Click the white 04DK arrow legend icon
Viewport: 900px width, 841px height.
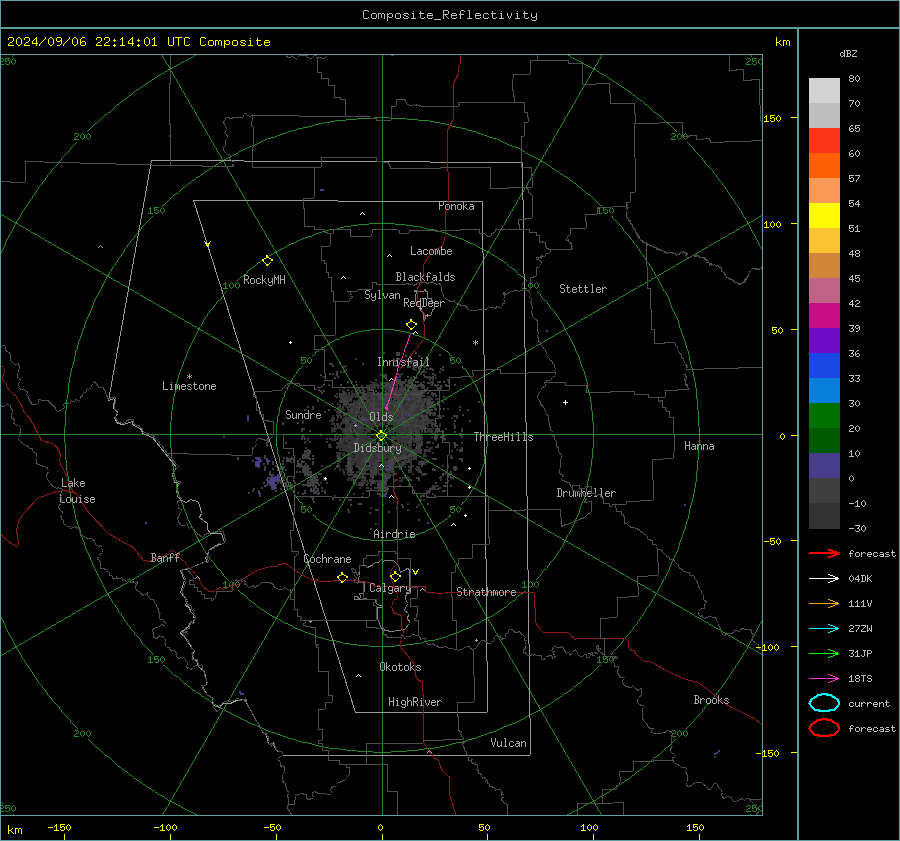(x=824, y=579)
